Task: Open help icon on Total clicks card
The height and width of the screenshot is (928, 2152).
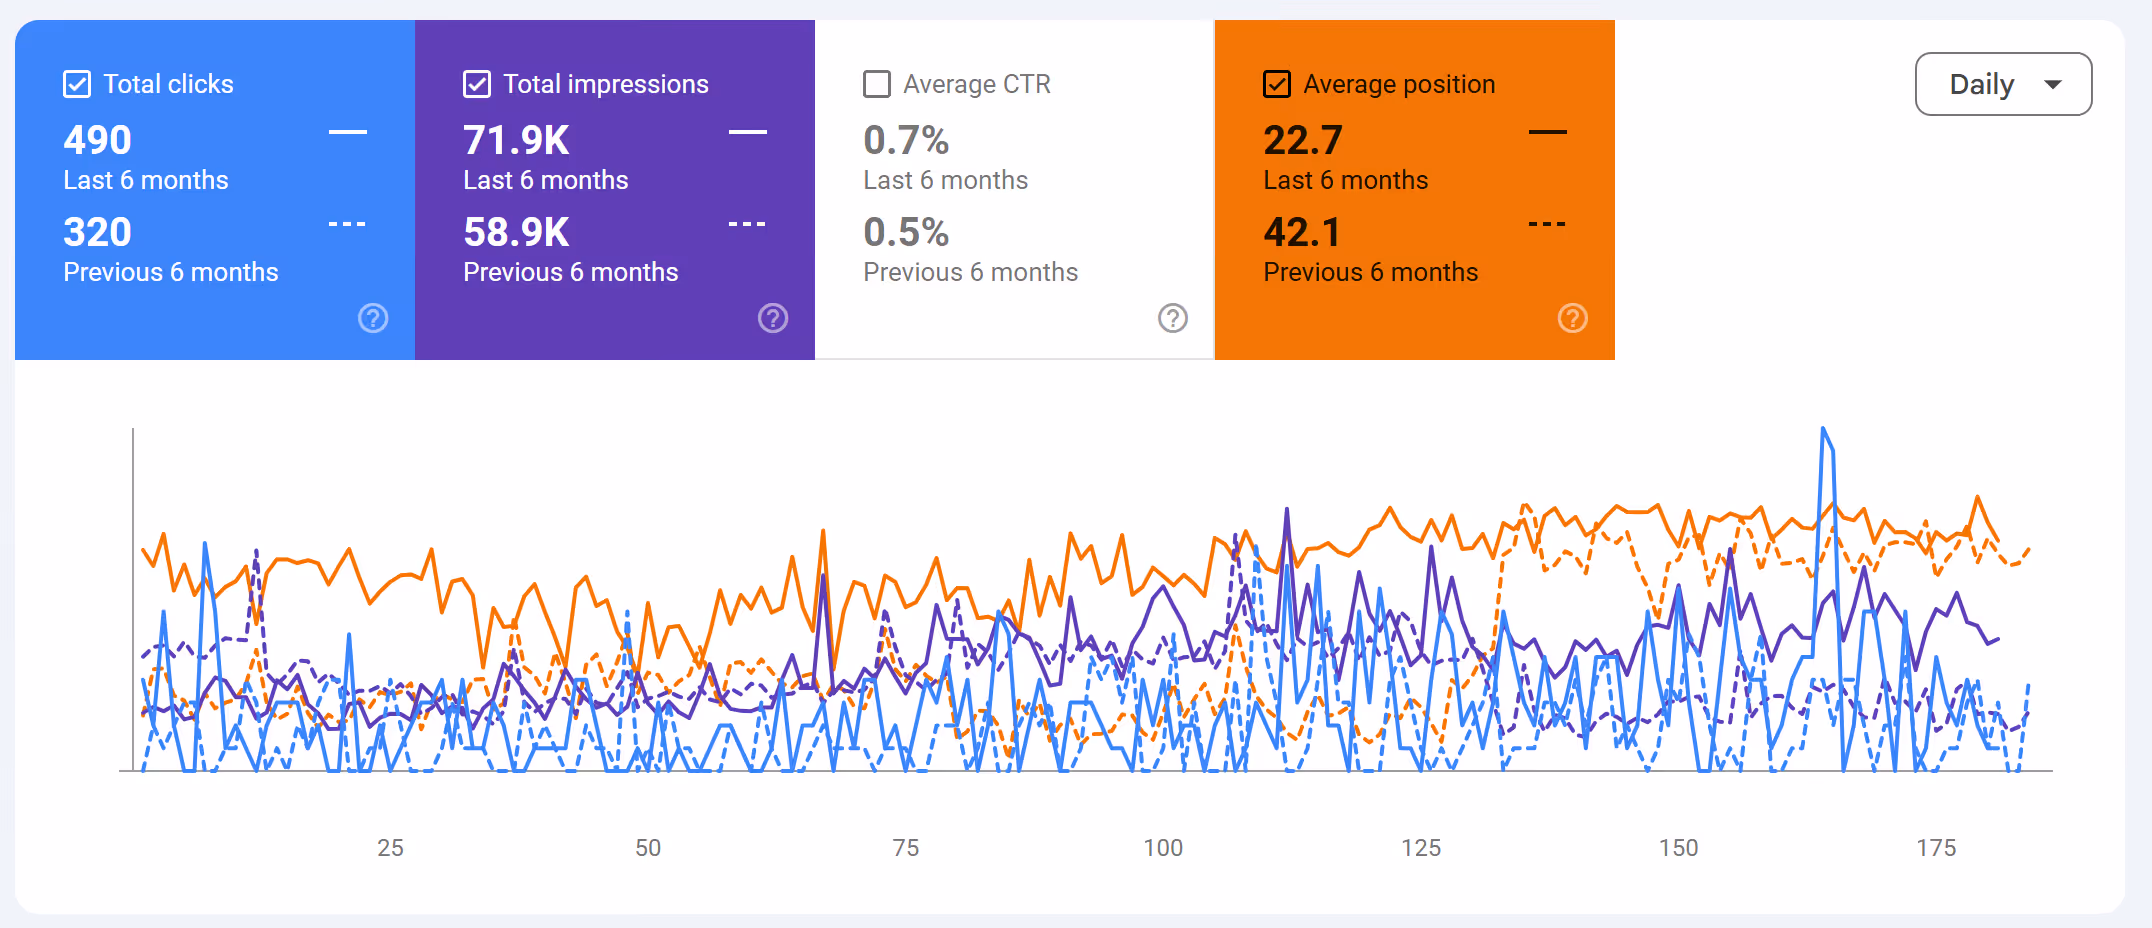Action: click(x=373, y=318)
